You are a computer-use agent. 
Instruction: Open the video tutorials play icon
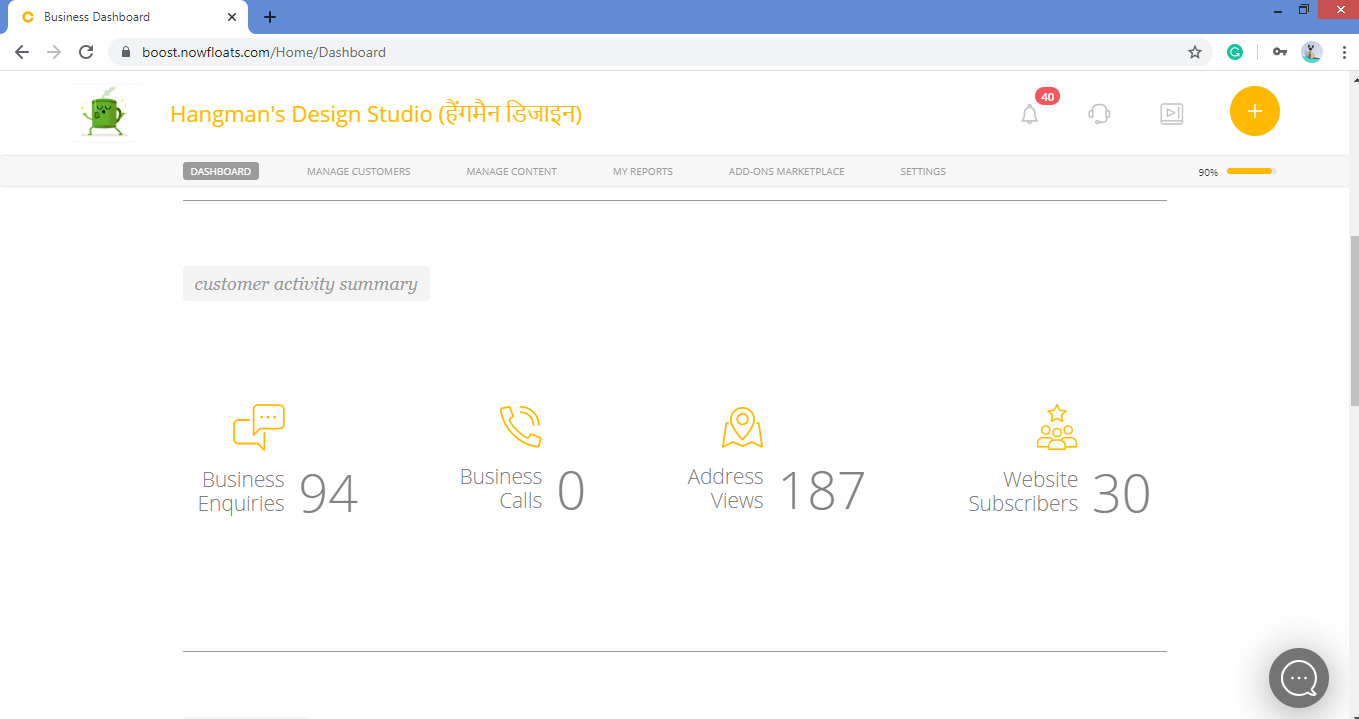pos(1171,114)
